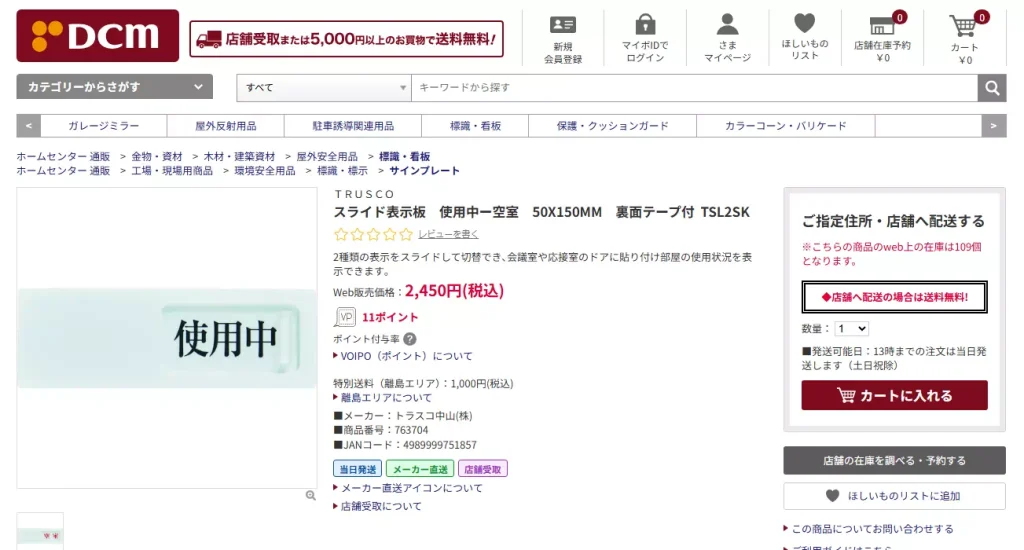Click the search magnifier button
Image resolution: width=1024 pixels, height=550 pixels.
click(991, 88)
